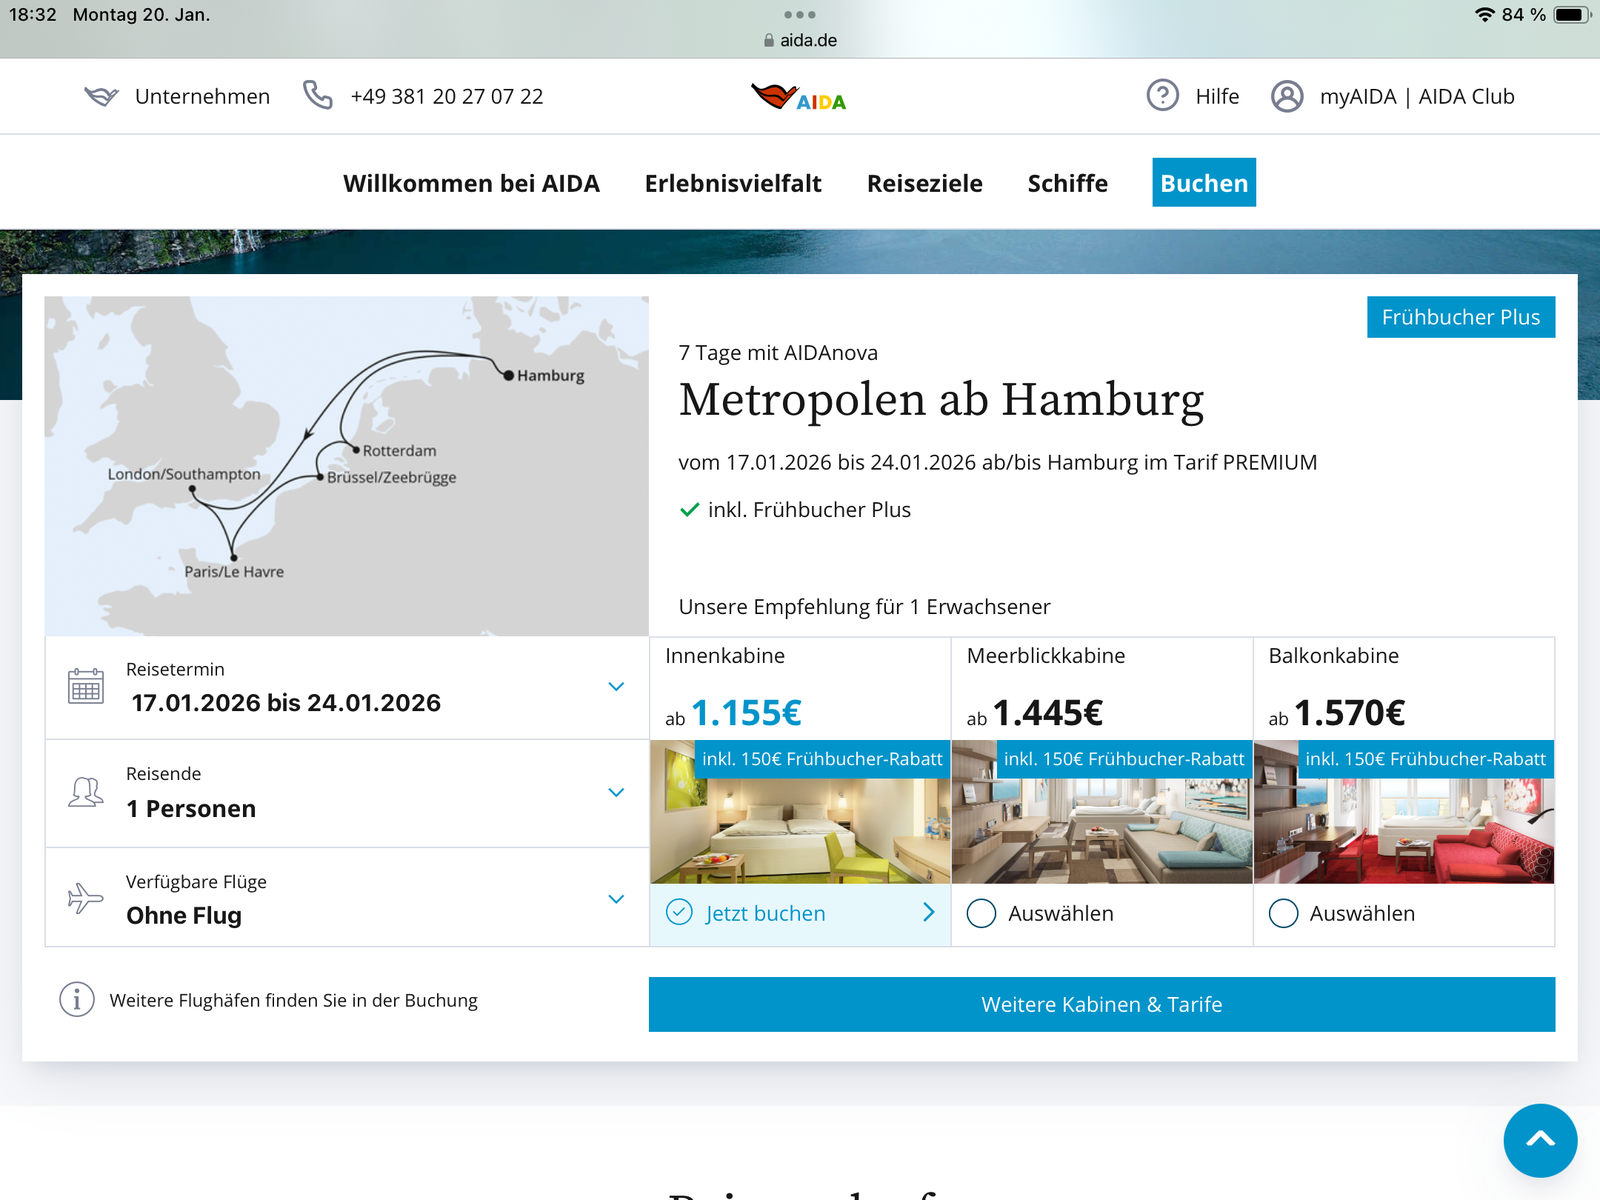Click the inkl. Frühbucher Plus text
The height and width of the screenshot is (1200, 1600).
(809, 510)
